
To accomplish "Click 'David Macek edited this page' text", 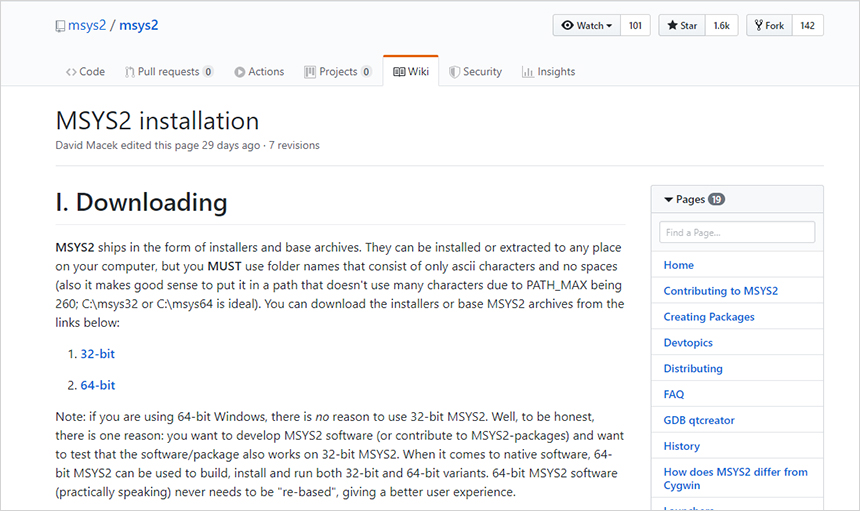I will click(x=127, y=145).
